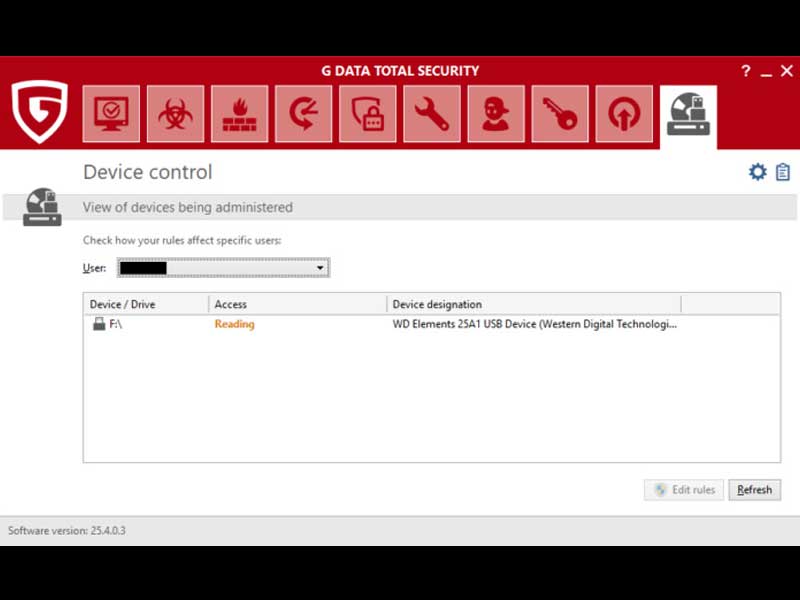Open the Tuner wrench icon
The height and width of the screenshot is (600, 800).
coord(432,114)
